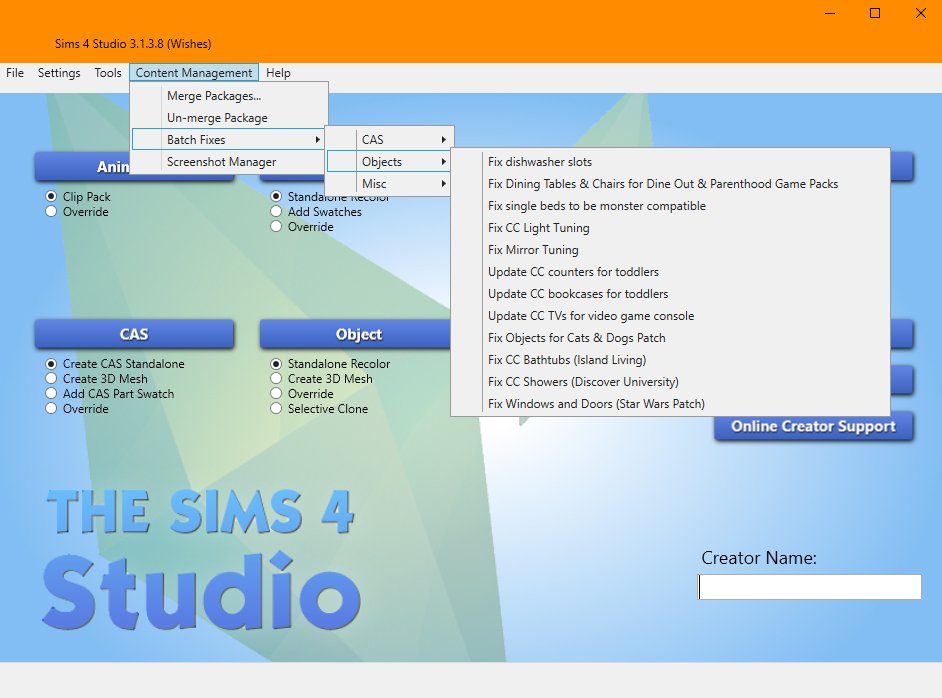Image resolution: width=942 pixels, height=698 pixels.
Task: Choose Fix CC Light Tuning
Action: (538, 228)
